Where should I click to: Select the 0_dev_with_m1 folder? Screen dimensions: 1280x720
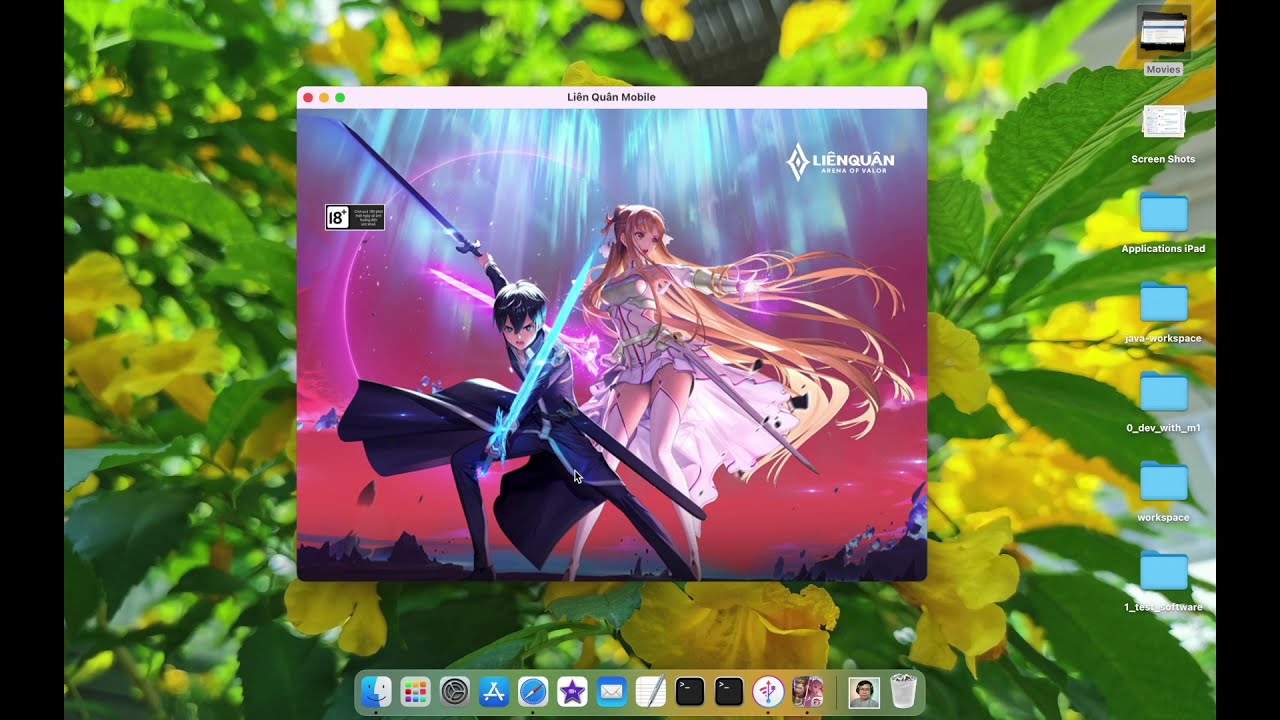pos(1164,402)
